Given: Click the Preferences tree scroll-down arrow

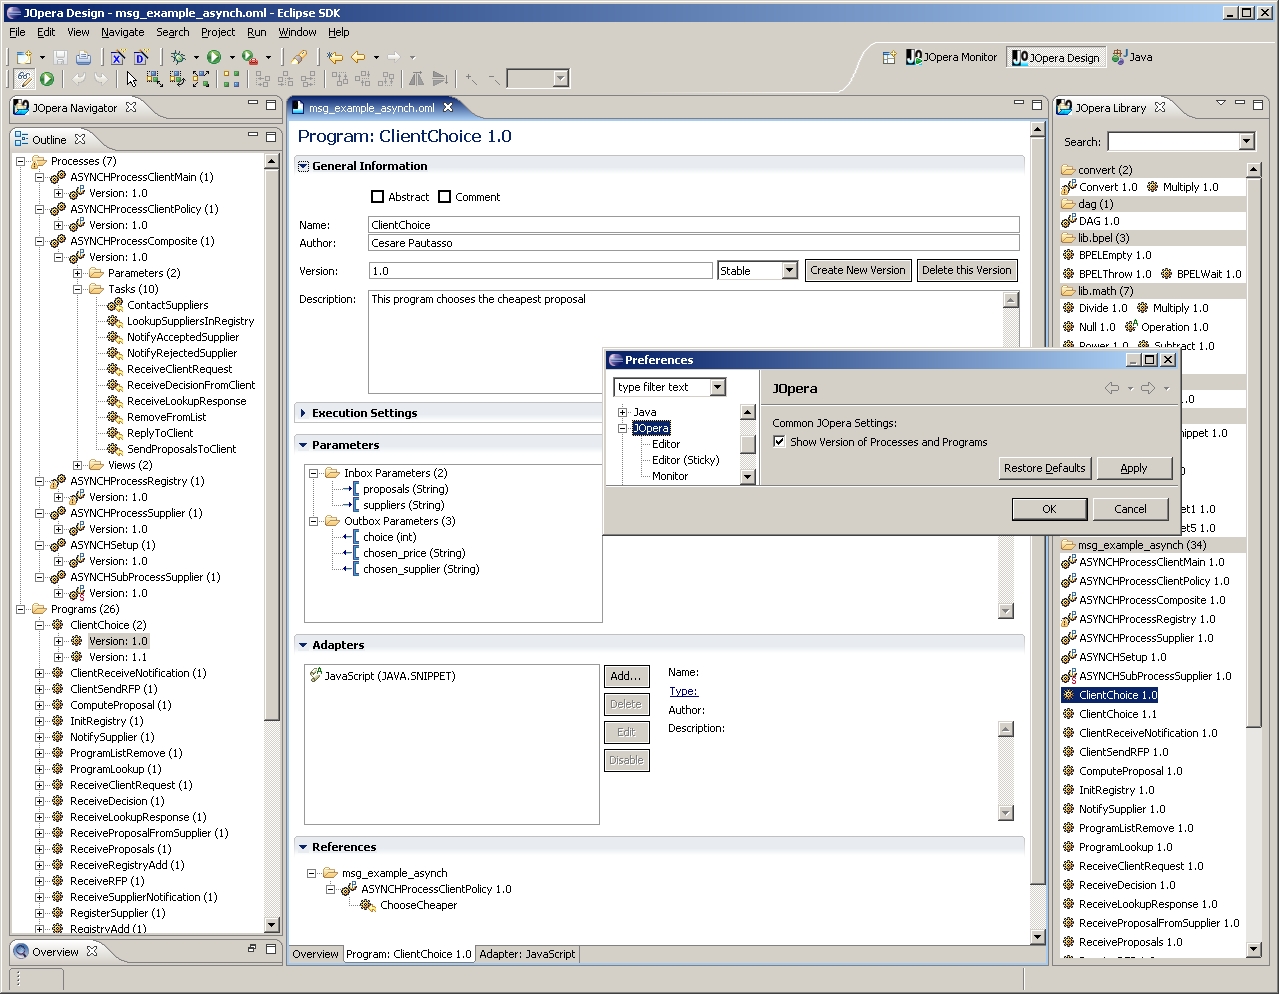Looking at the screenshot, I should point(747,477).
